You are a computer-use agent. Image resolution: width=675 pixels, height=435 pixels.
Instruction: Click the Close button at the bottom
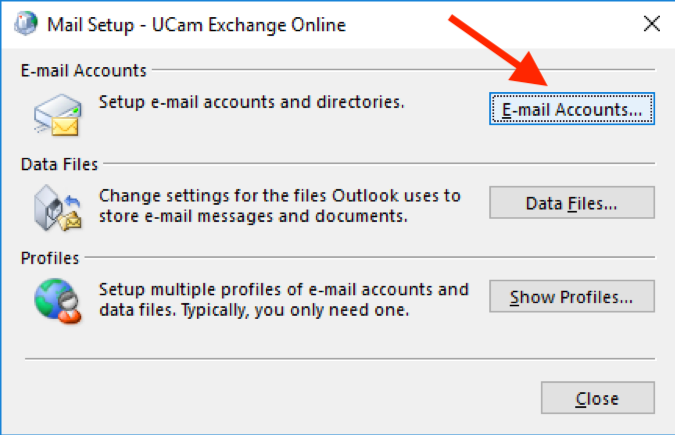[x=598, y=398]
